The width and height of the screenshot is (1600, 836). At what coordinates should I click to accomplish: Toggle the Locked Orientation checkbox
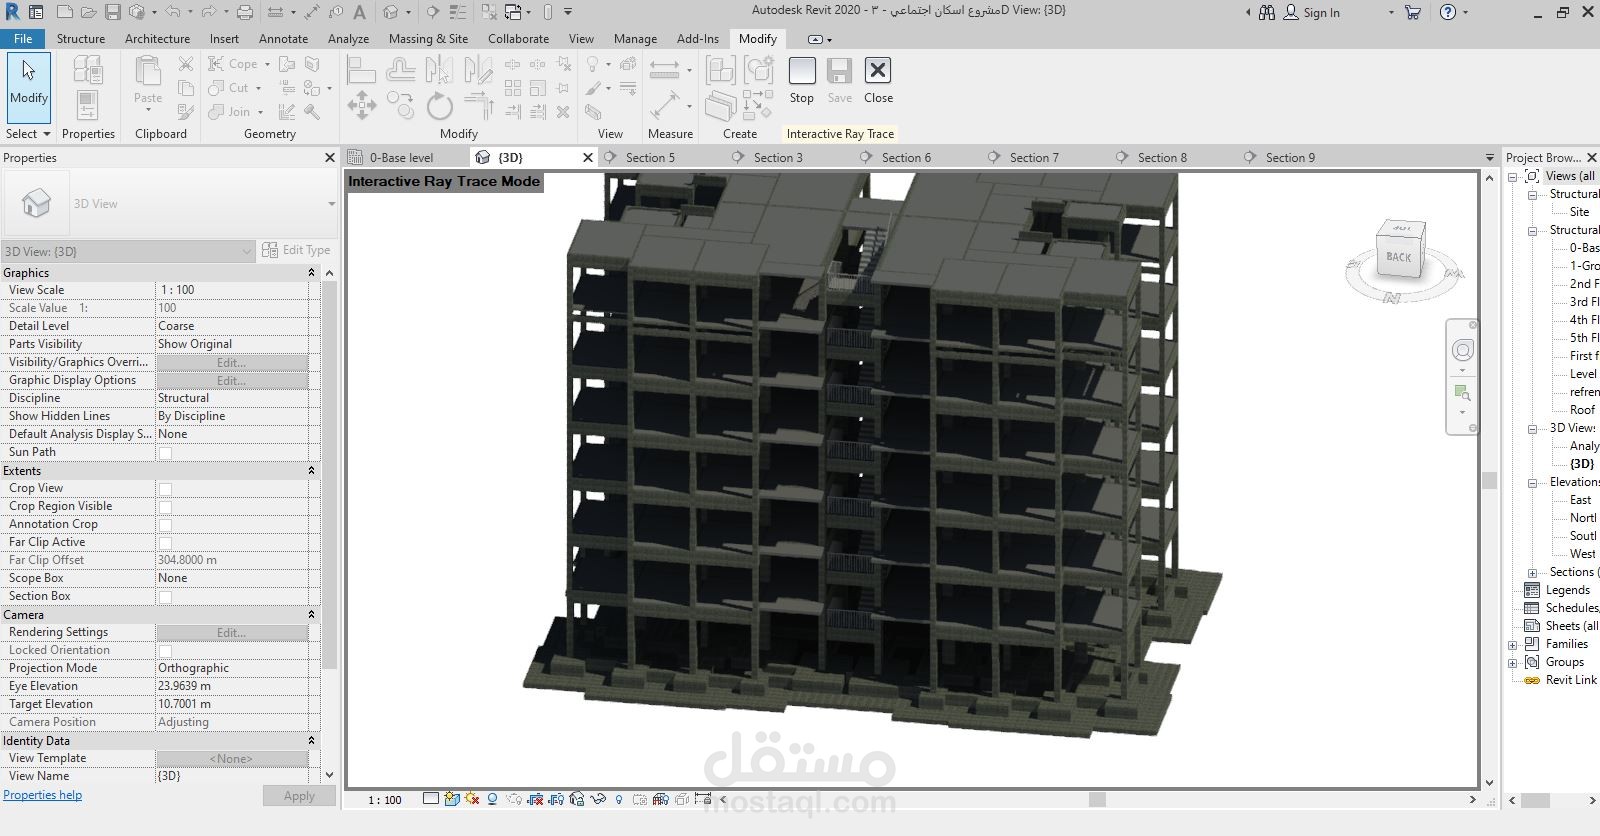click(x=166, y=651)
